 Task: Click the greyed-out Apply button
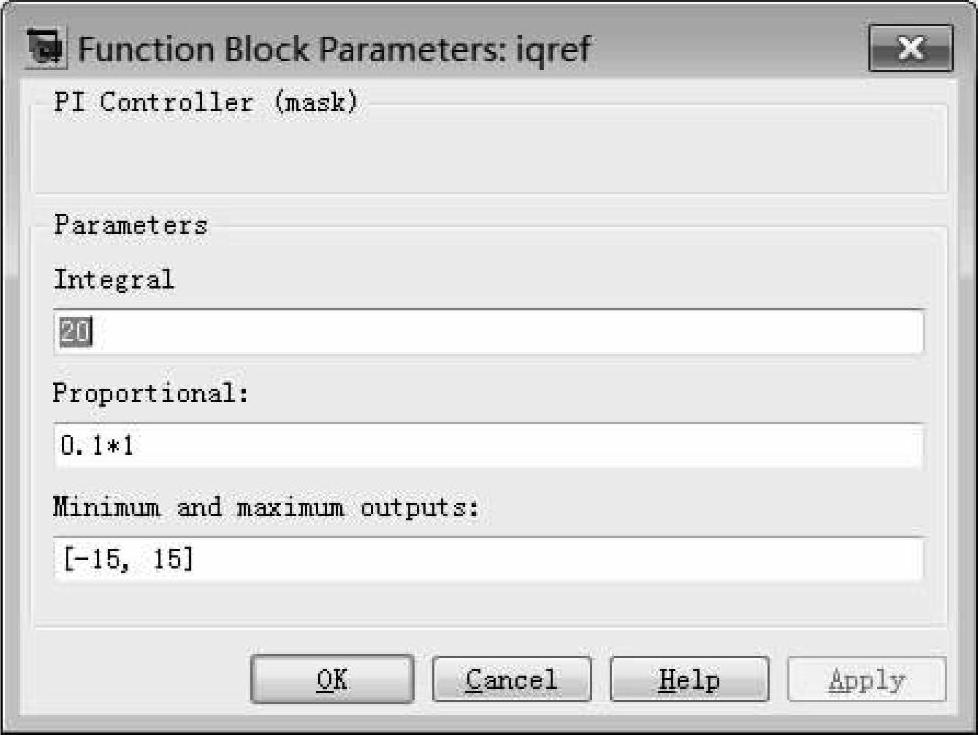pos(866,680)
